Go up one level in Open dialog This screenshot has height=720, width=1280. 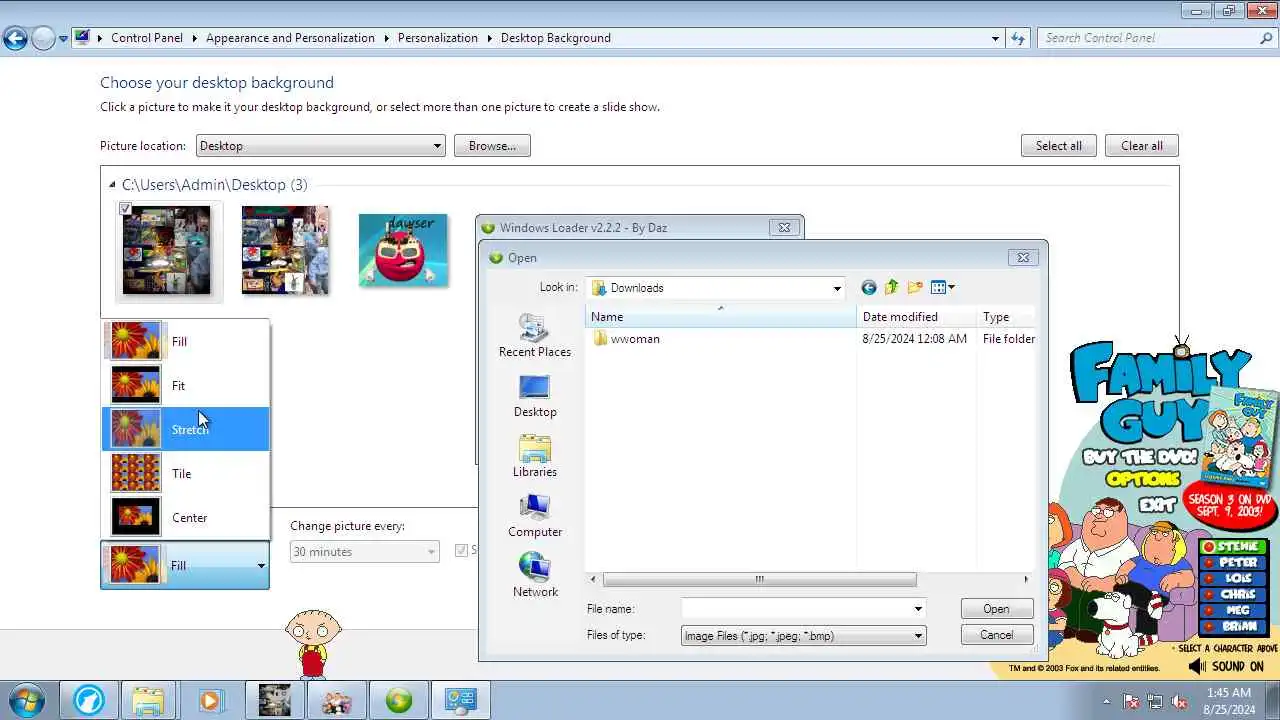pyautogui.click(x=891, y=288)
